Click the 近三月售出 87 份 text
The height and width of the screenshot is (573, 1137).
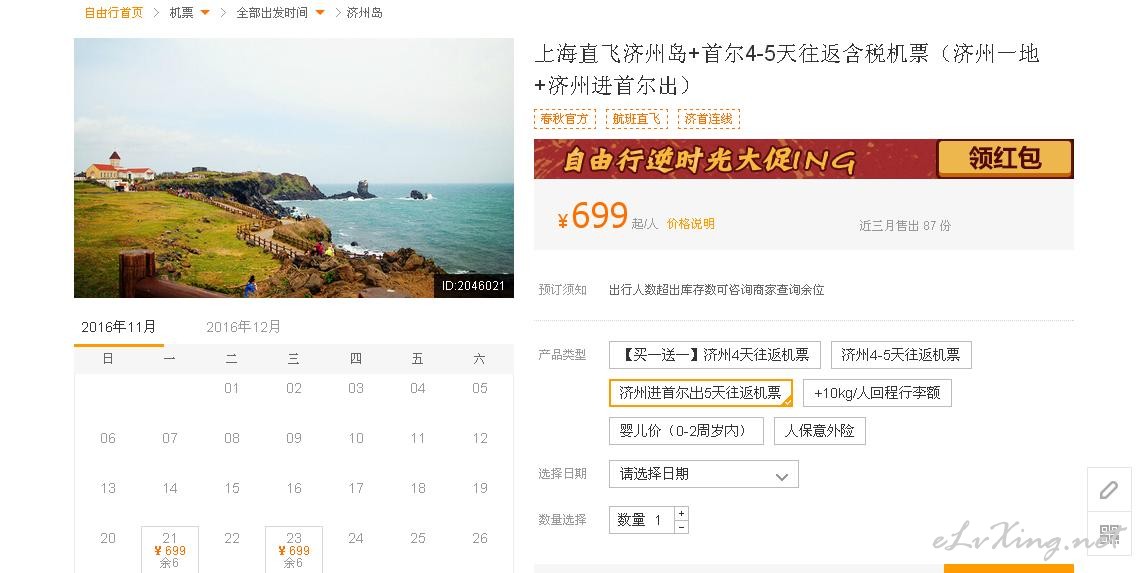(905, 226)
